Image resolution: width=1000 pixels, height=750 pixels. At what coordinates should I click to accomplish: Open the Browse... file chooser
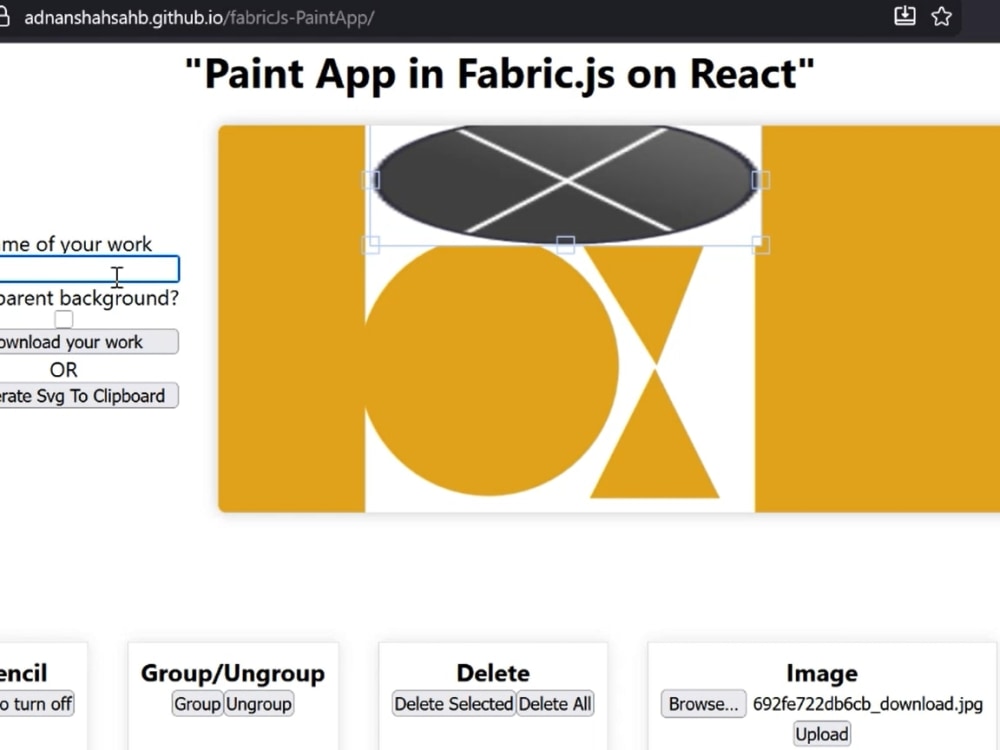(x=703, y=704)
